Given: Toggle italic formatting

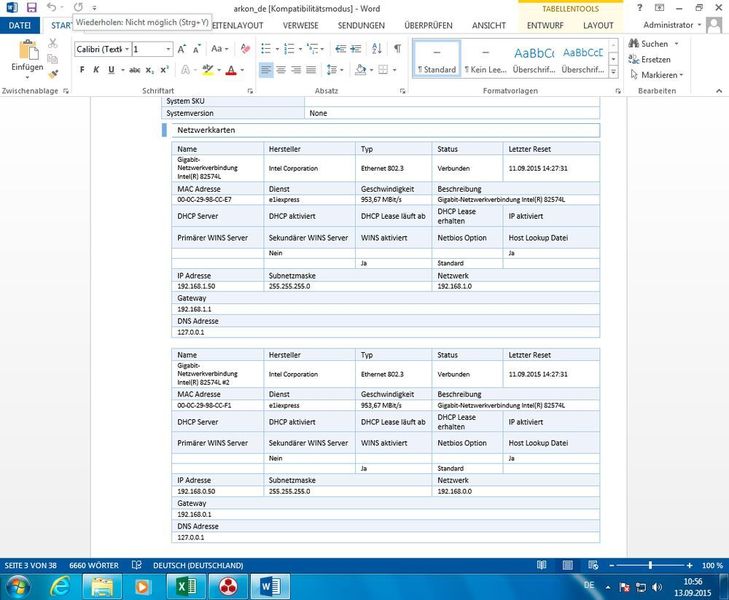Looking at the screenshot, I should point(96,70).
